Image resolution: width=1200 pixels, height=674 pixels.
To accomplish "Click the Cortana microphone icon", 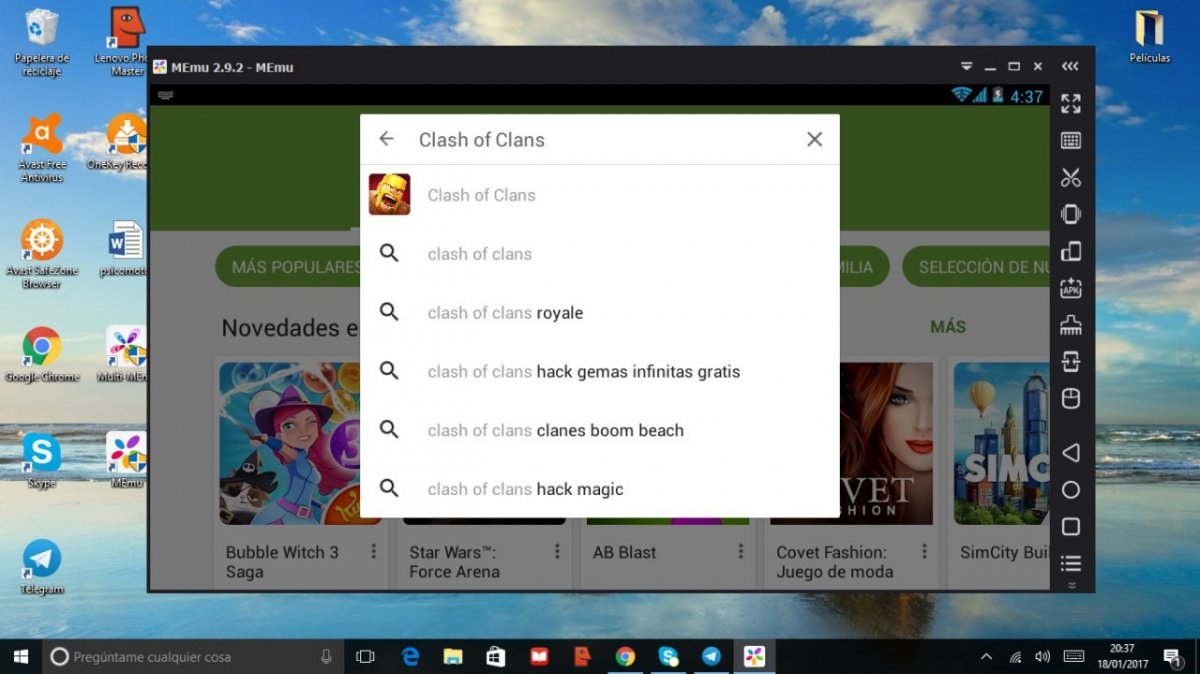I will point(326,657).
